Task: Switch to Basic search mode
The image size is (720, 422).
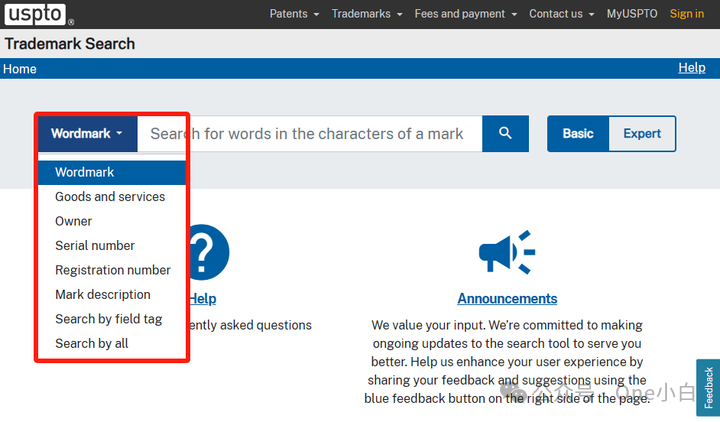Action: coord(578,134)
